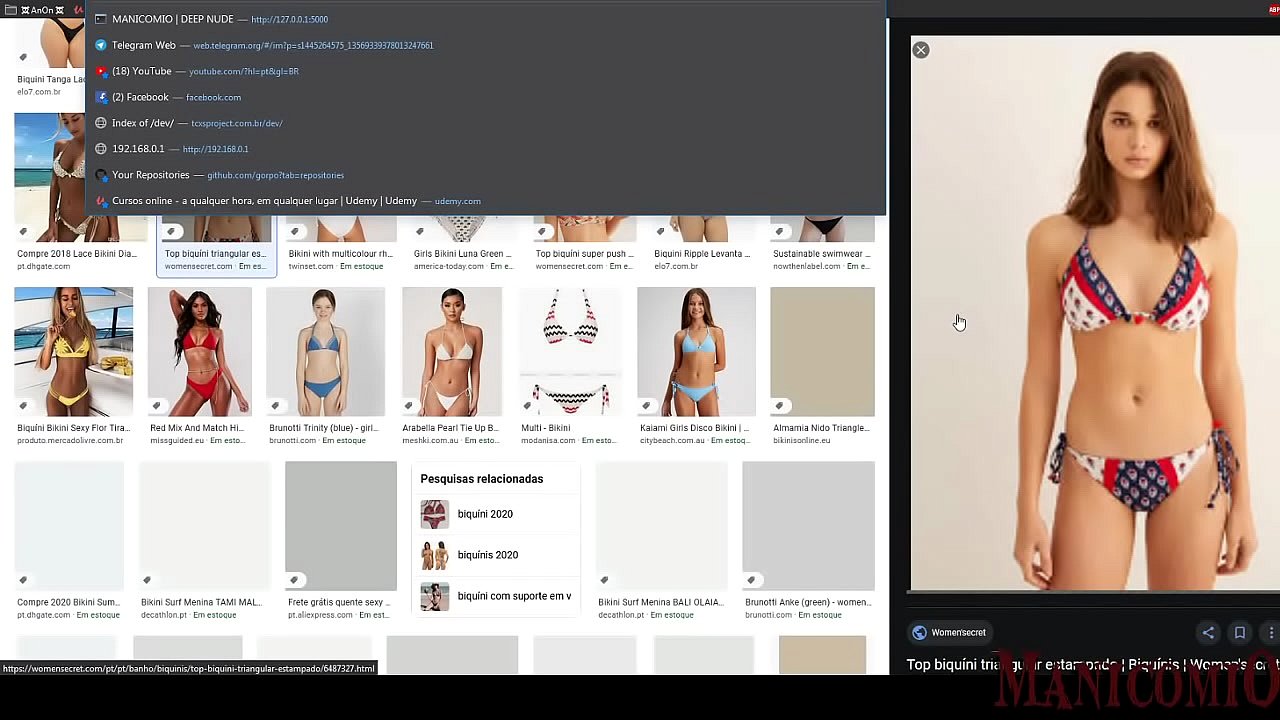The image size is (1280, 720).
Task: Open the Your Repositories GitHub suggestion
Action: [150, 174]
